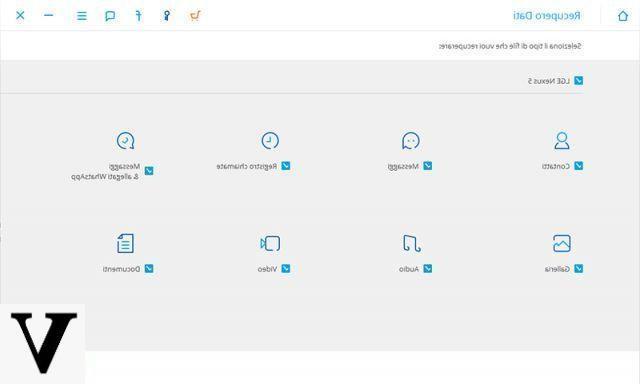Toggle the LGE Nexus 5 checkbox
640x384 pixels.
pyautogui.click(x=578, y=80)
